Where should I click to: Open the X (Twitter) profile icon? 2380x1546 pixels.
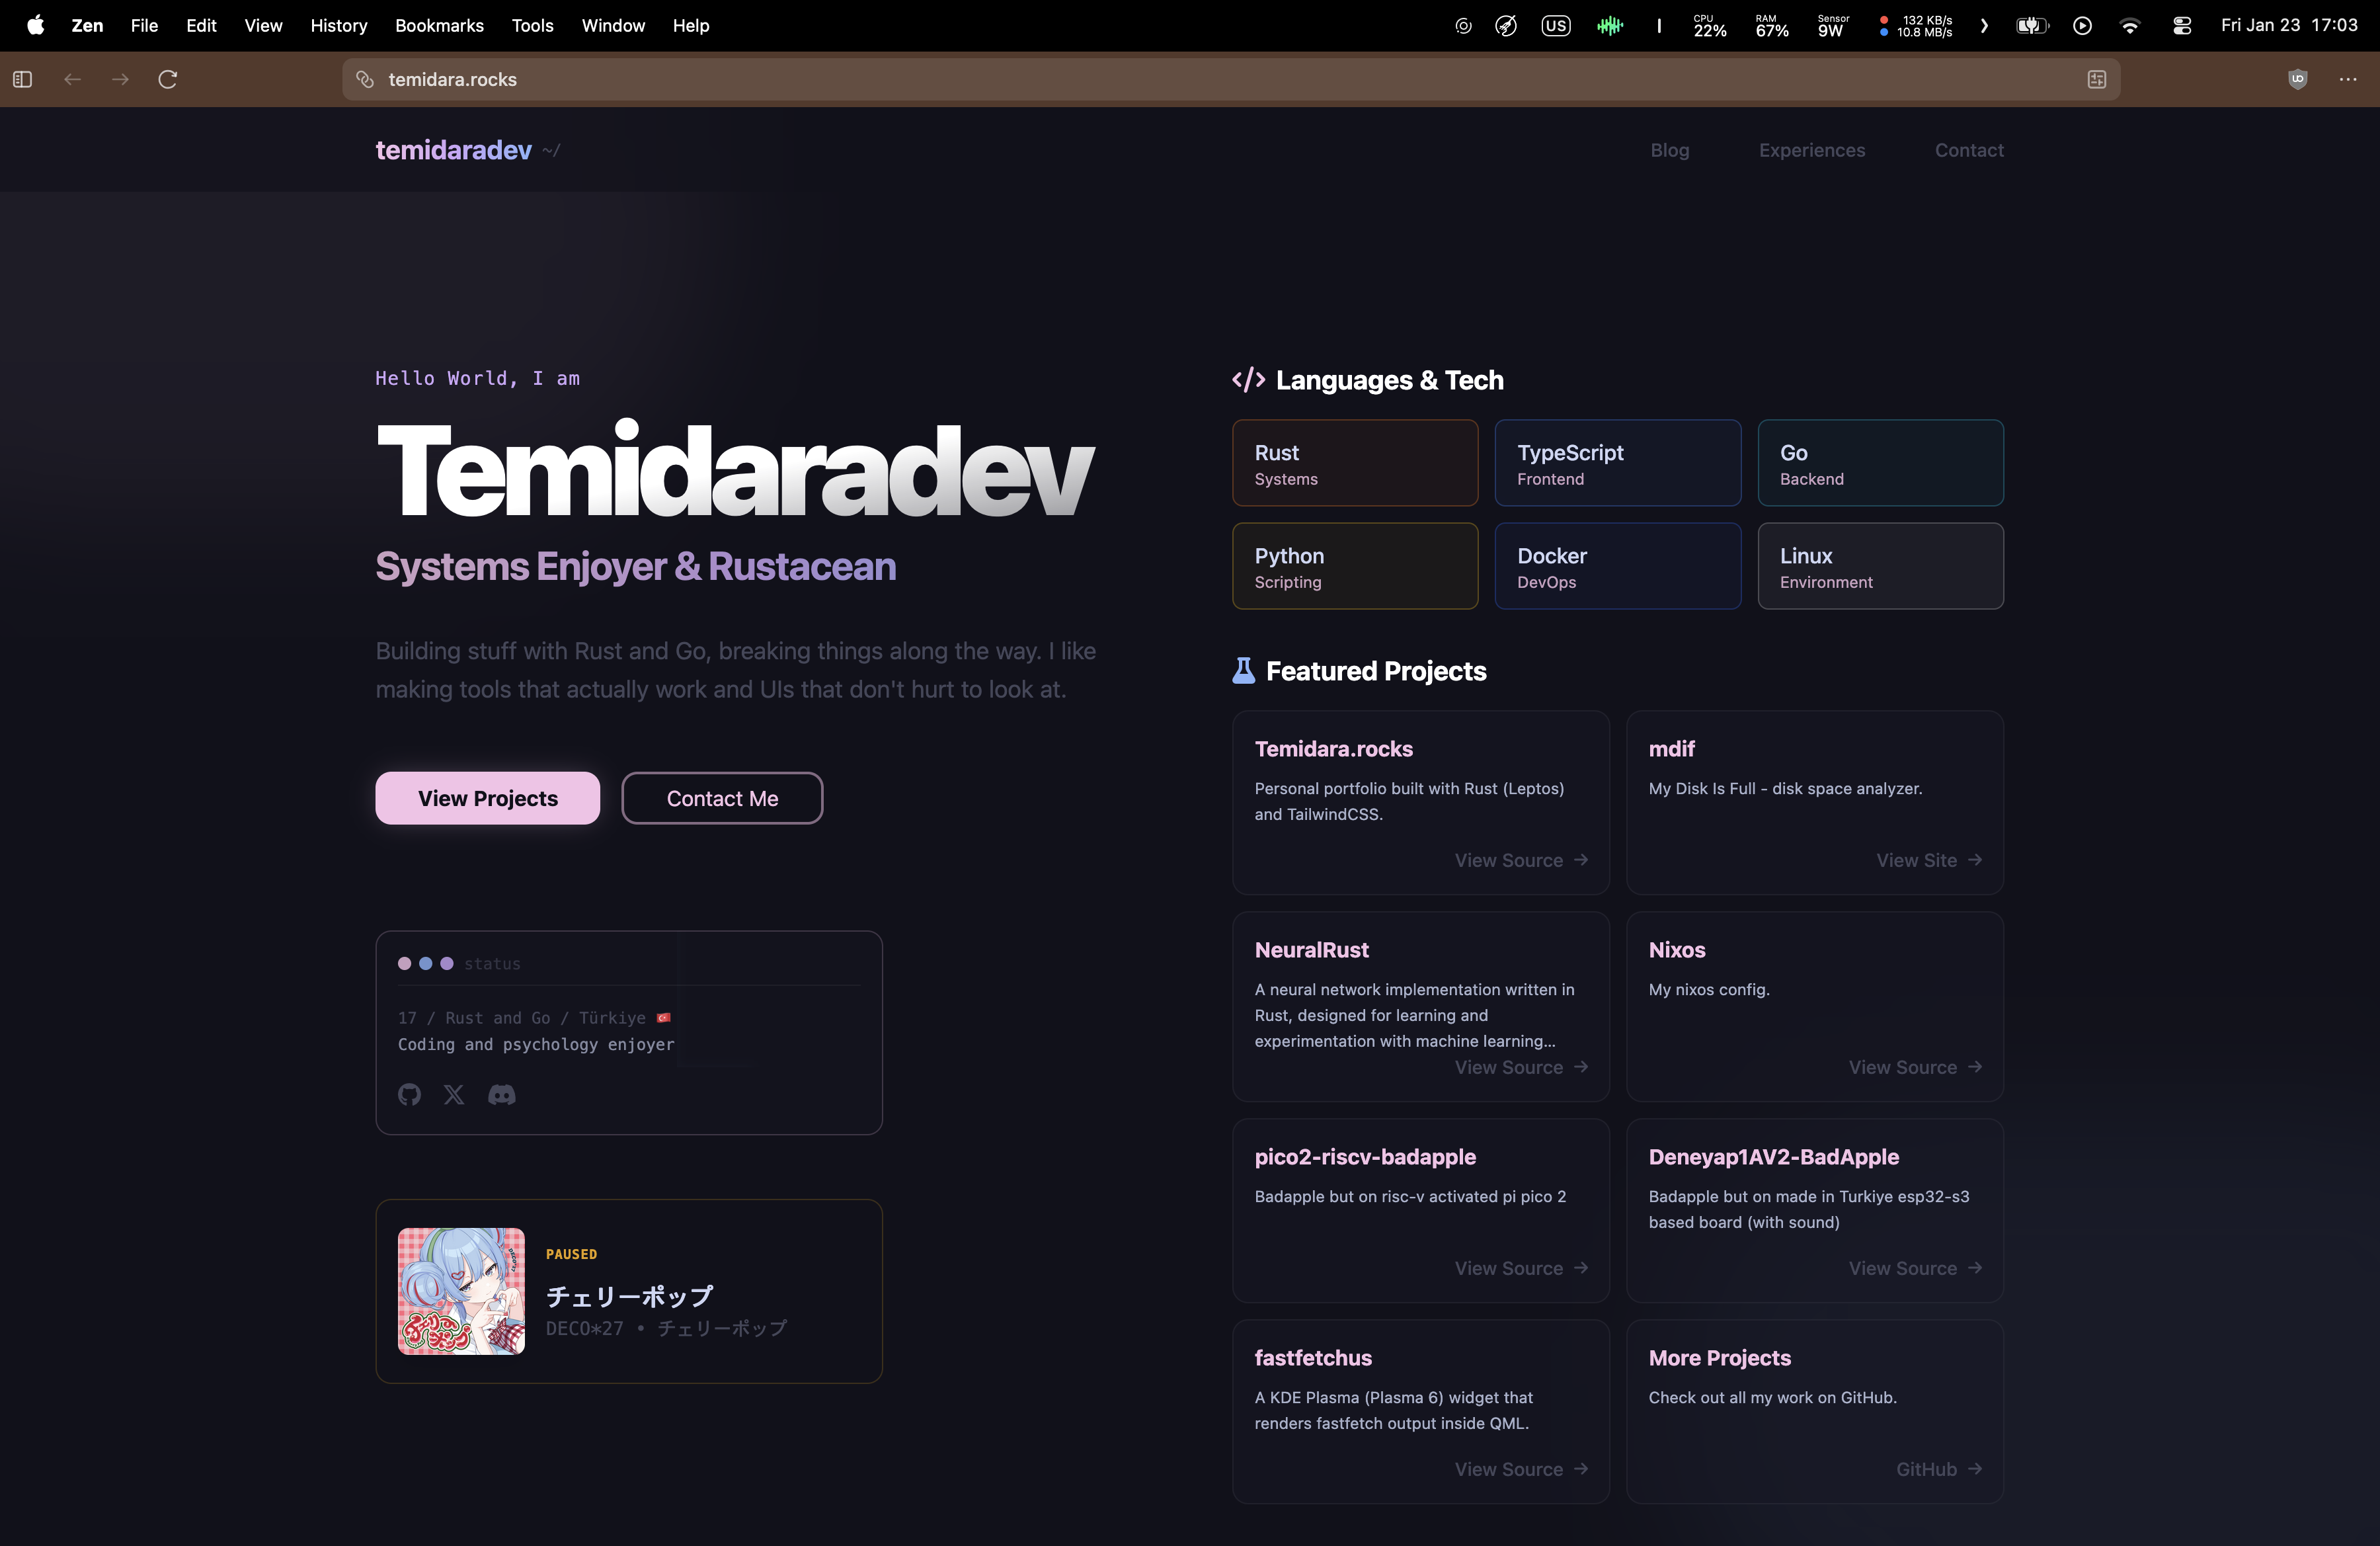454,1095
